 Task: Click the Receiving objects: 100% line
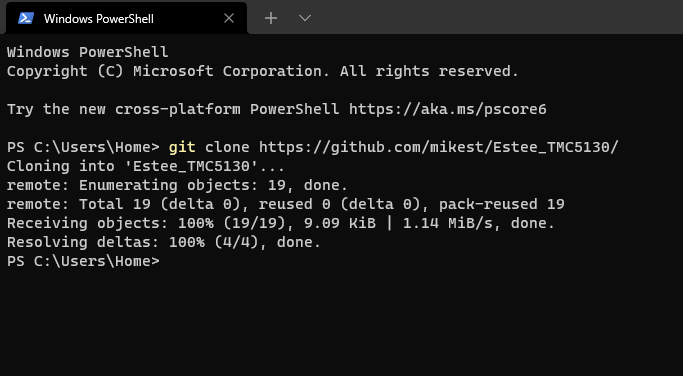pos(281,224)
